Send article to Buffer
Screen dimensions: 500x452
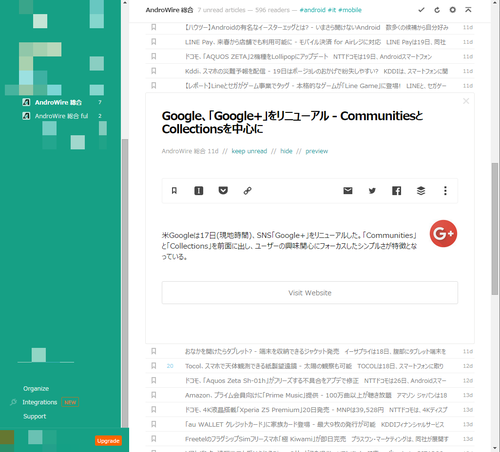pos(421,191)
